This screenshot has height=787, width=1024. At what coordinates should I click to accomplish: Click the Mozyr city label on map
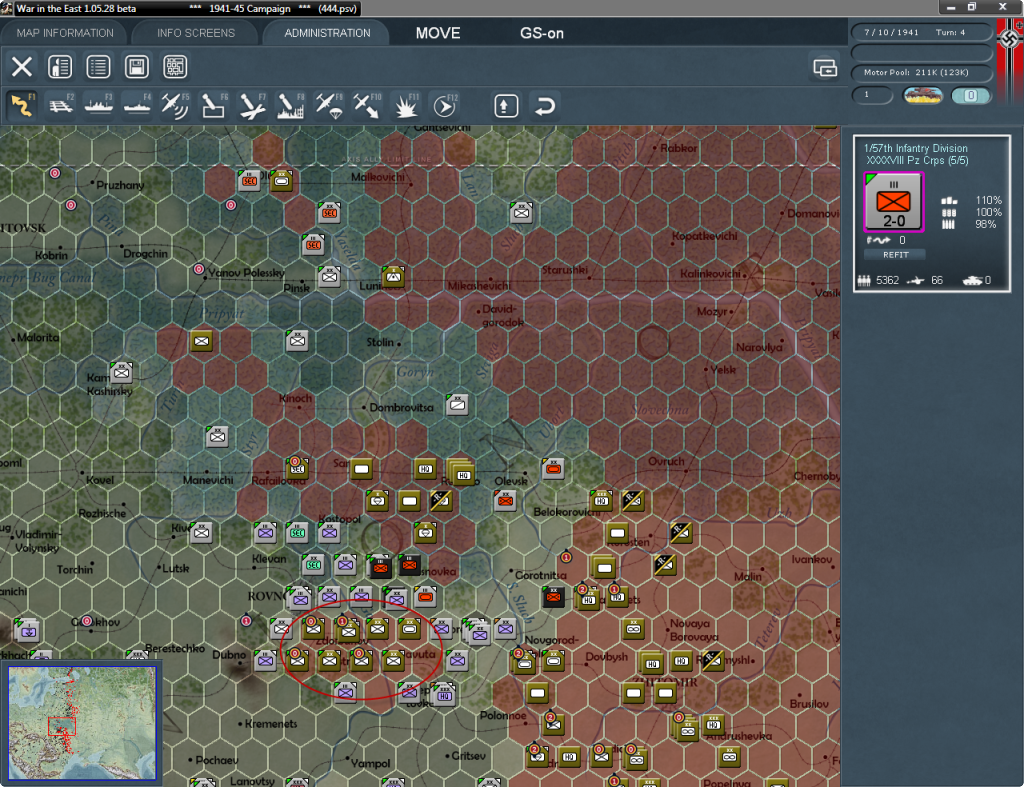711,312
